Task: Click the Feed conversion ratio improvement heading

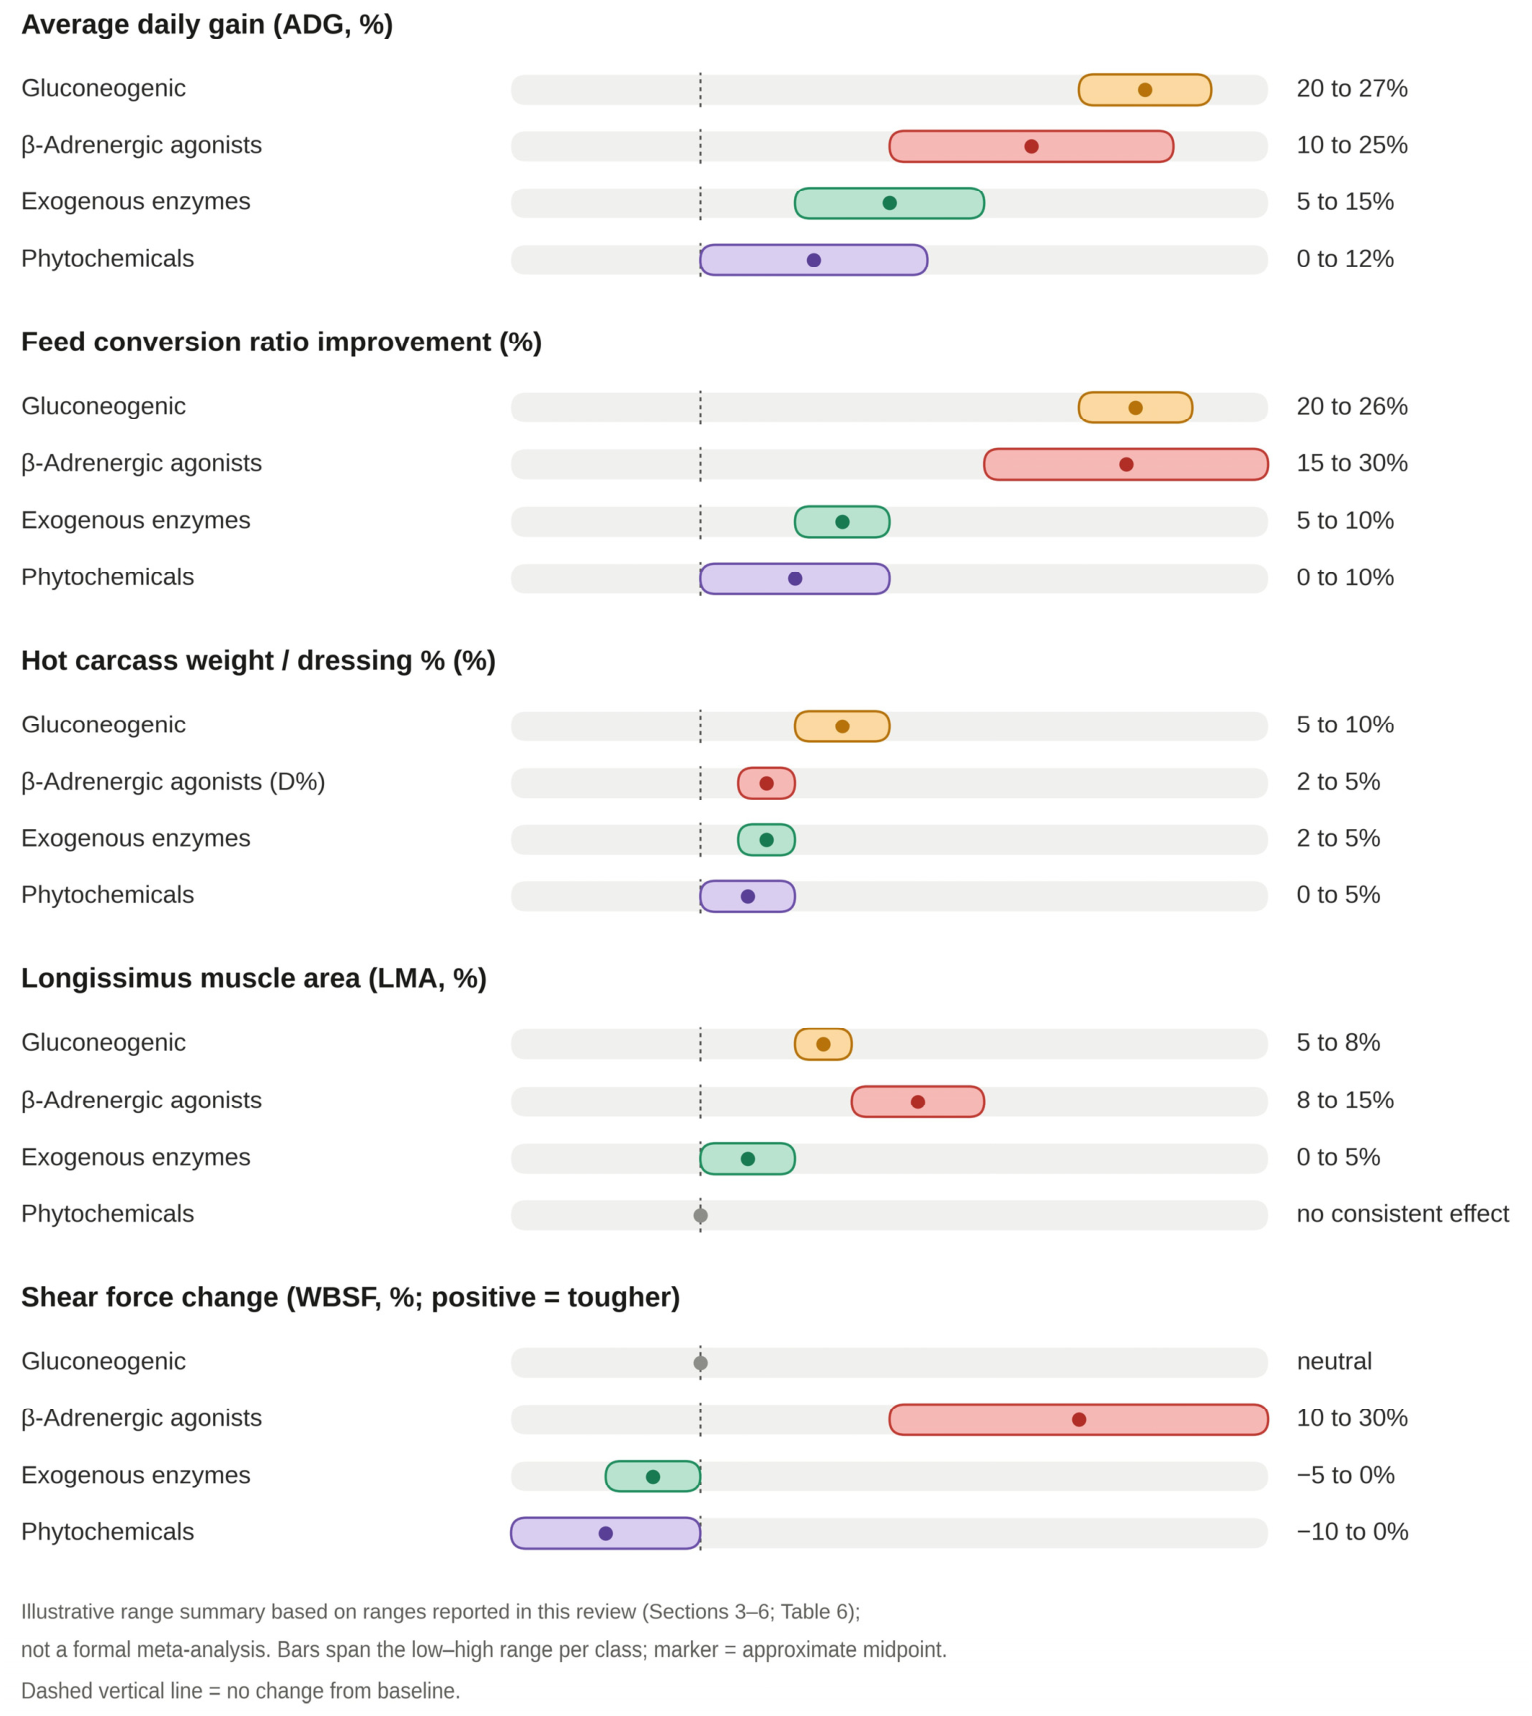Action: point(281,342)
